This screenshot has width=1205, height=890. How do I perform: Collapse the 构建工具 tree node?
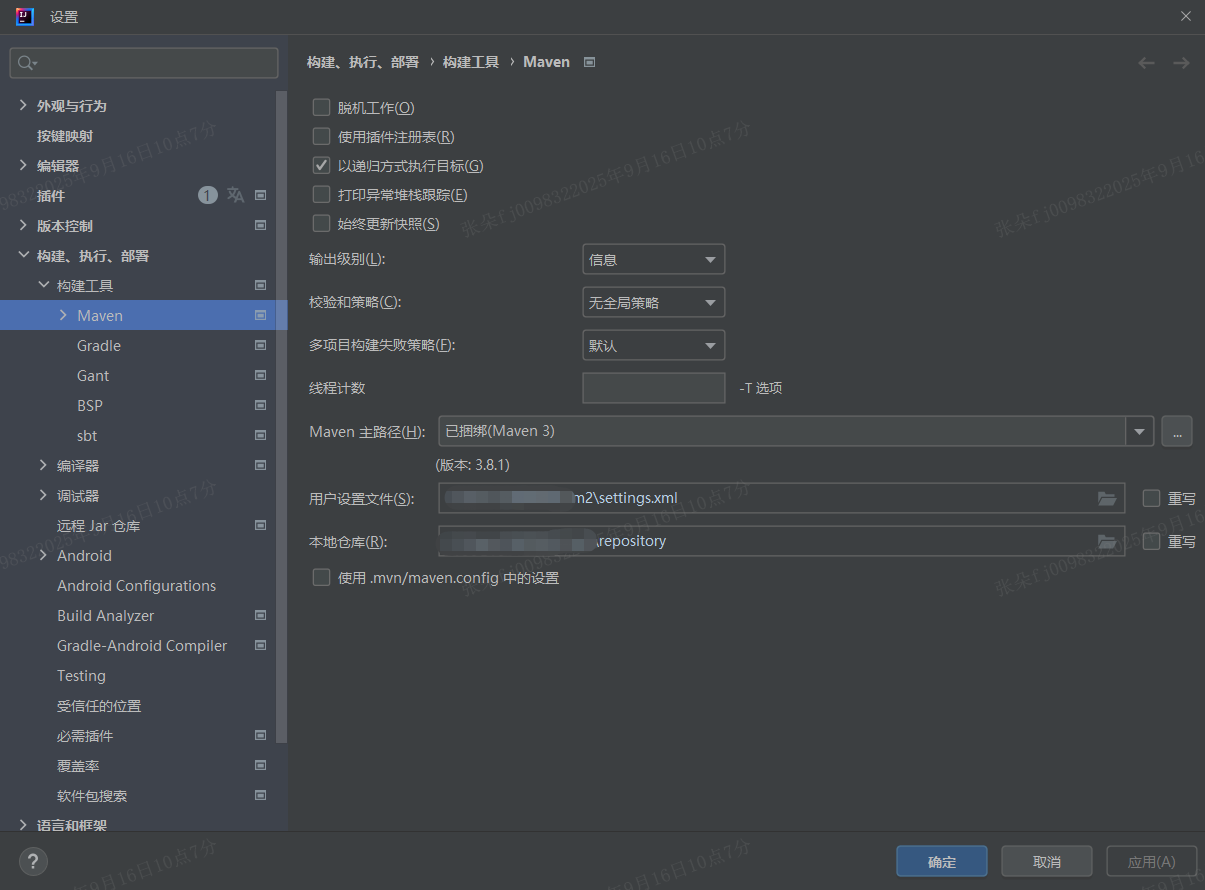[43, 285]
